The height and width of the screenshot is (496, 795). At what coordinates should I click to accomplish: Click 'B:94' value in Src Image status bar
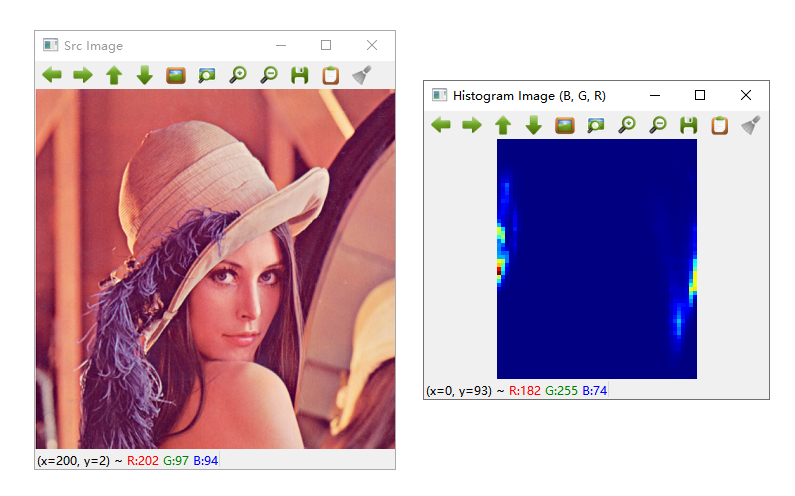205,460
